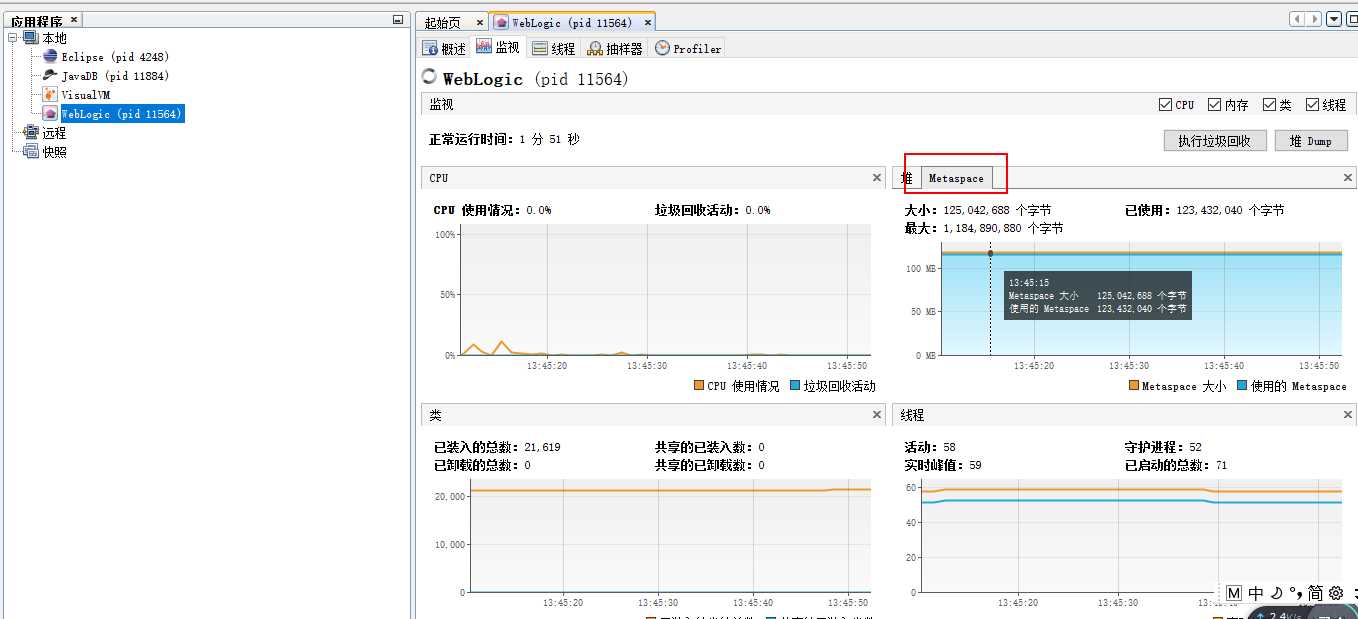Select the VisualVM tree entry

(x=85, y=95)
